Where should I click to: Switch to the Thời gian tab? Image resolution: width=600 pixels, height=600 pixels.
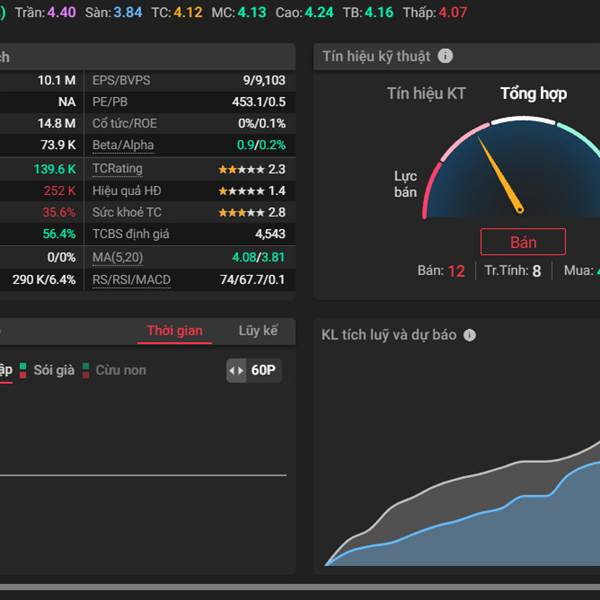click(x=174, y=331)
